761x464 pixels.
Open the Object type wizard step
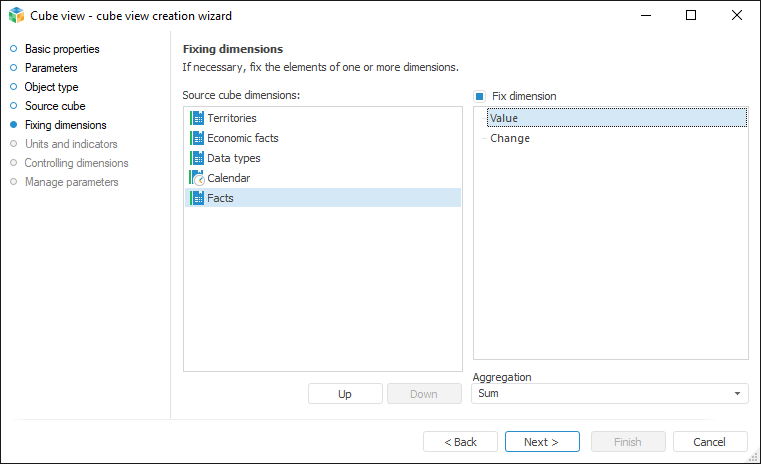pos(51,87)
